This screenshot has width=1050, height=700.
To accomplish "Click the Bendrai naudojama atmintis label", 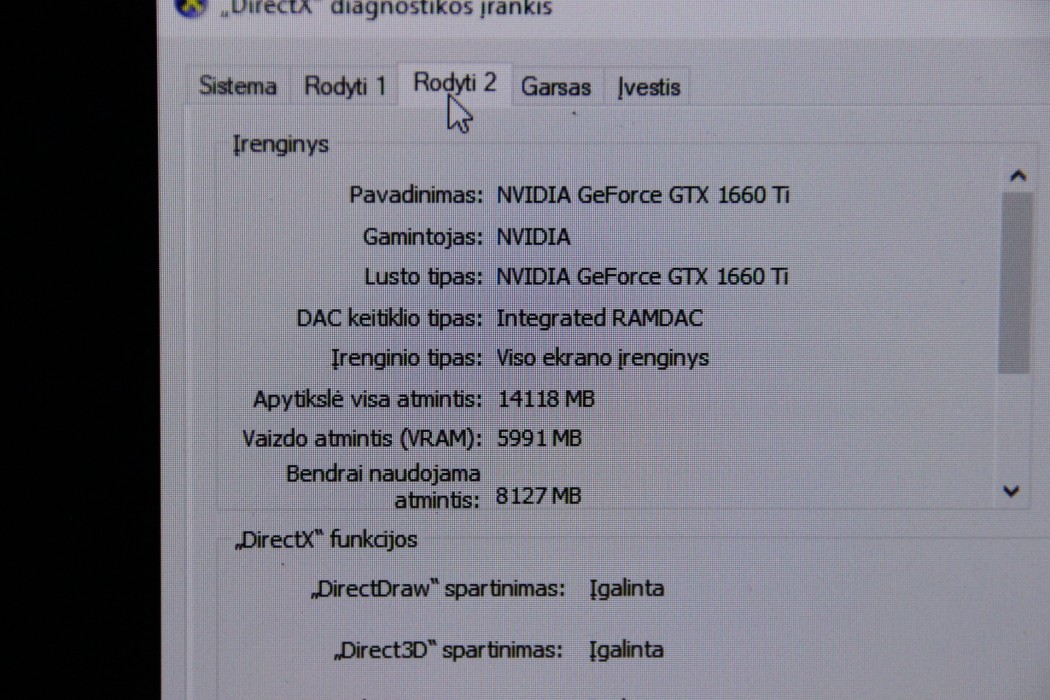I will click(x=383, y=487).
